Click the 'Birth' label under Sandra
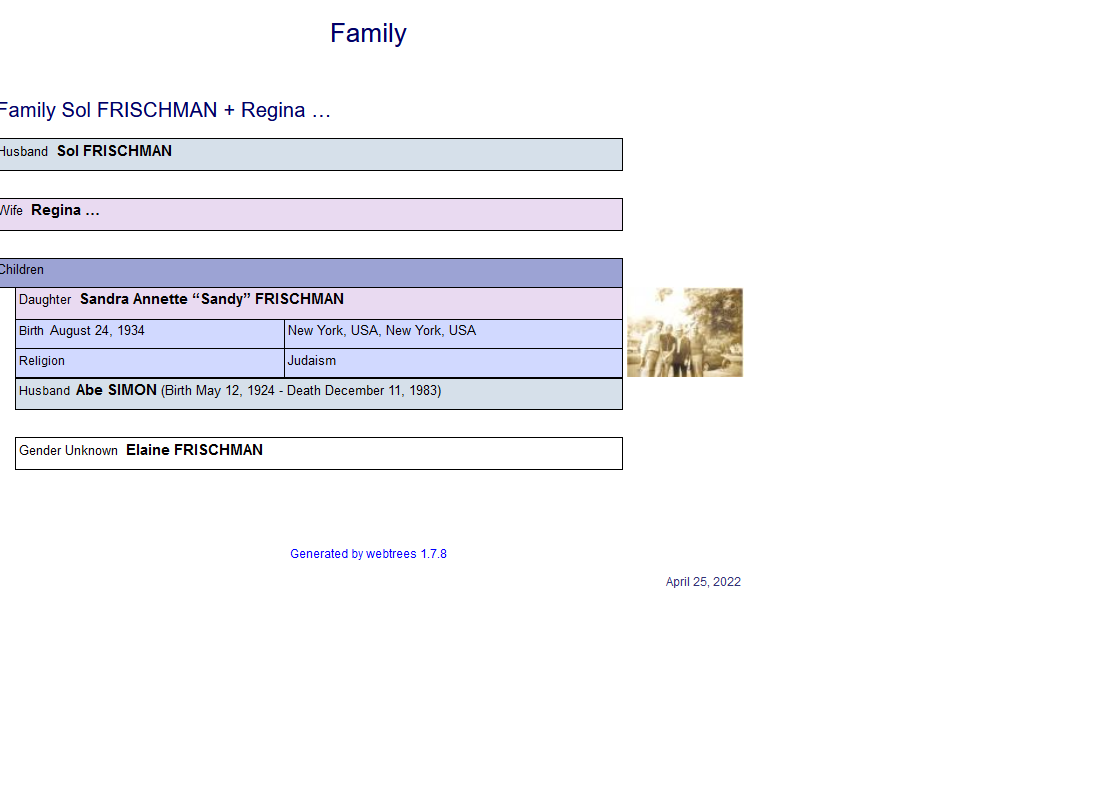This screenshot has width=1093, height=789. coord(31,331)
